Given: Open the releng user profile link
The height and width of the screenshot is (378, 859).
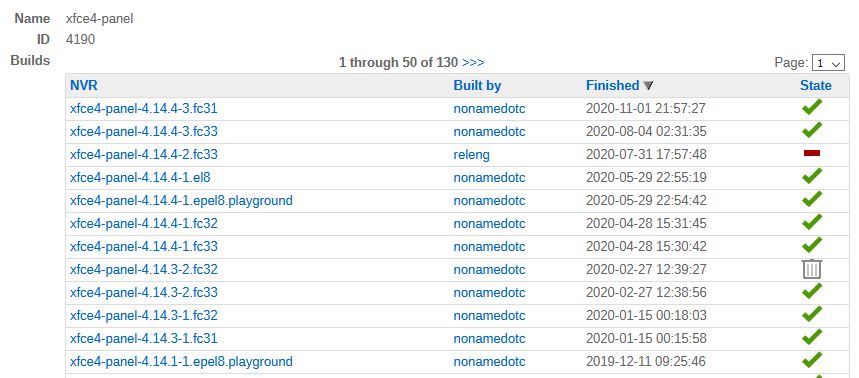Looking at the screenshot, I should click(x=471, y=155).
